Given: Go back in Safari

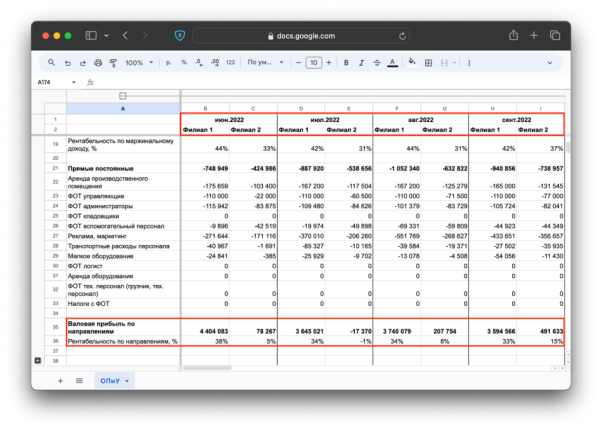Looking at the screenshot, I should 125,36.
